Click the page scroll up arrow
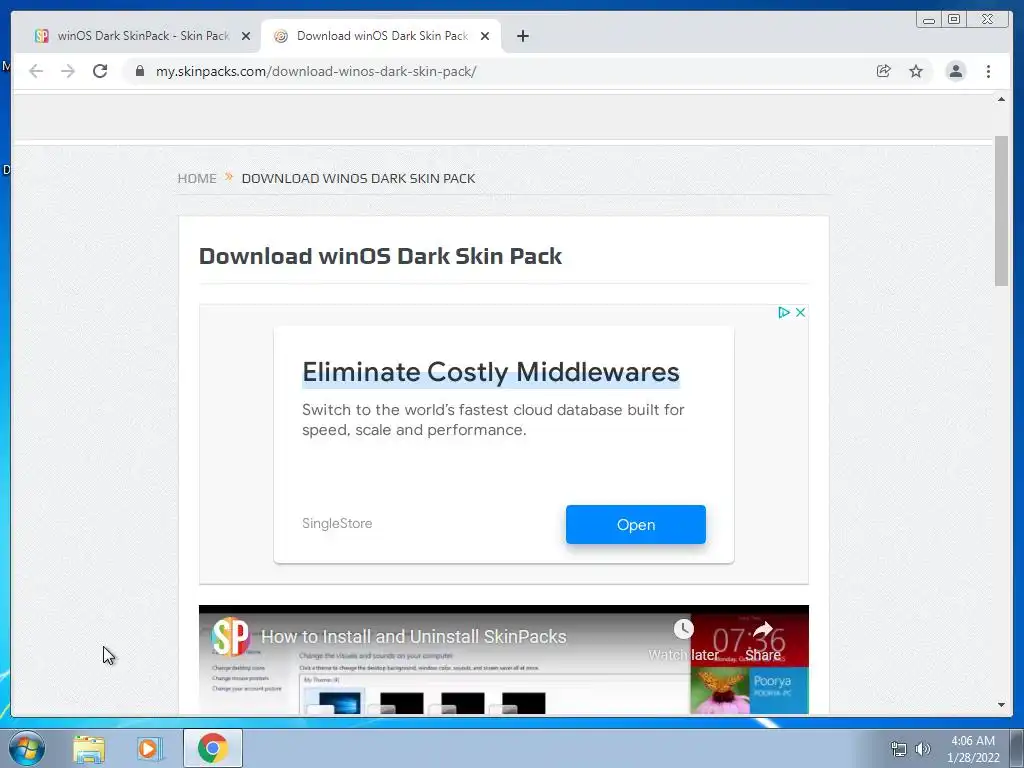 1001,99
